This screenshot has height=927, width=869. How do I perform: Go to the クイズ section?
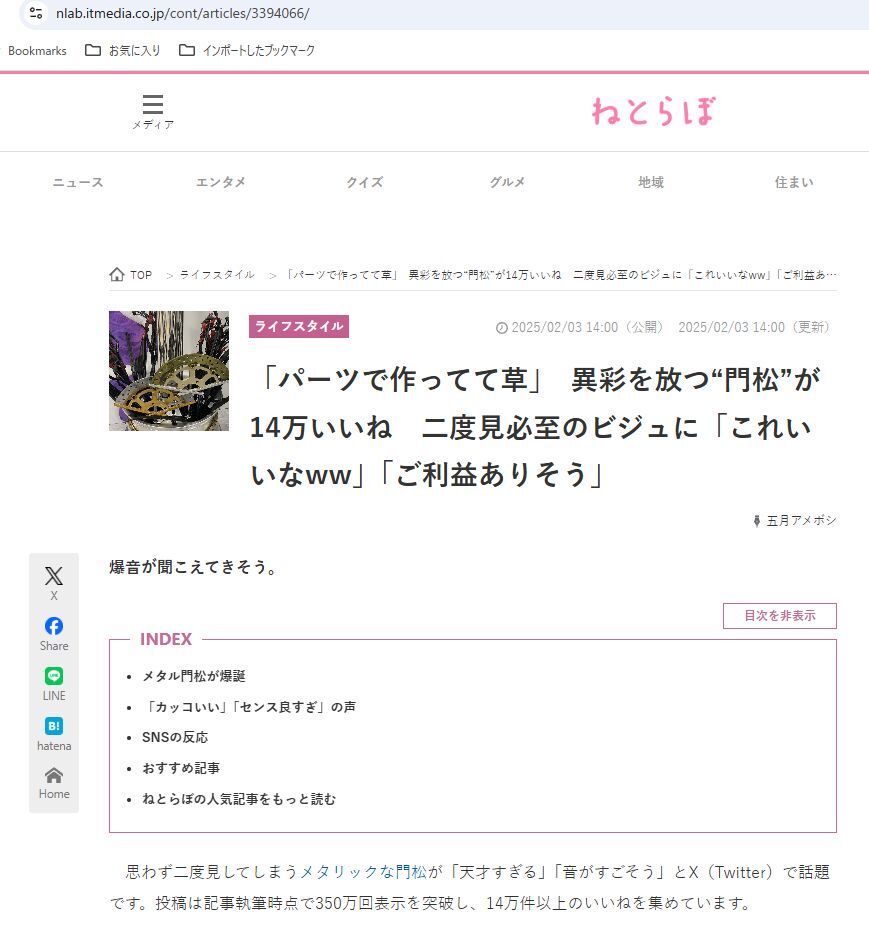364,182
